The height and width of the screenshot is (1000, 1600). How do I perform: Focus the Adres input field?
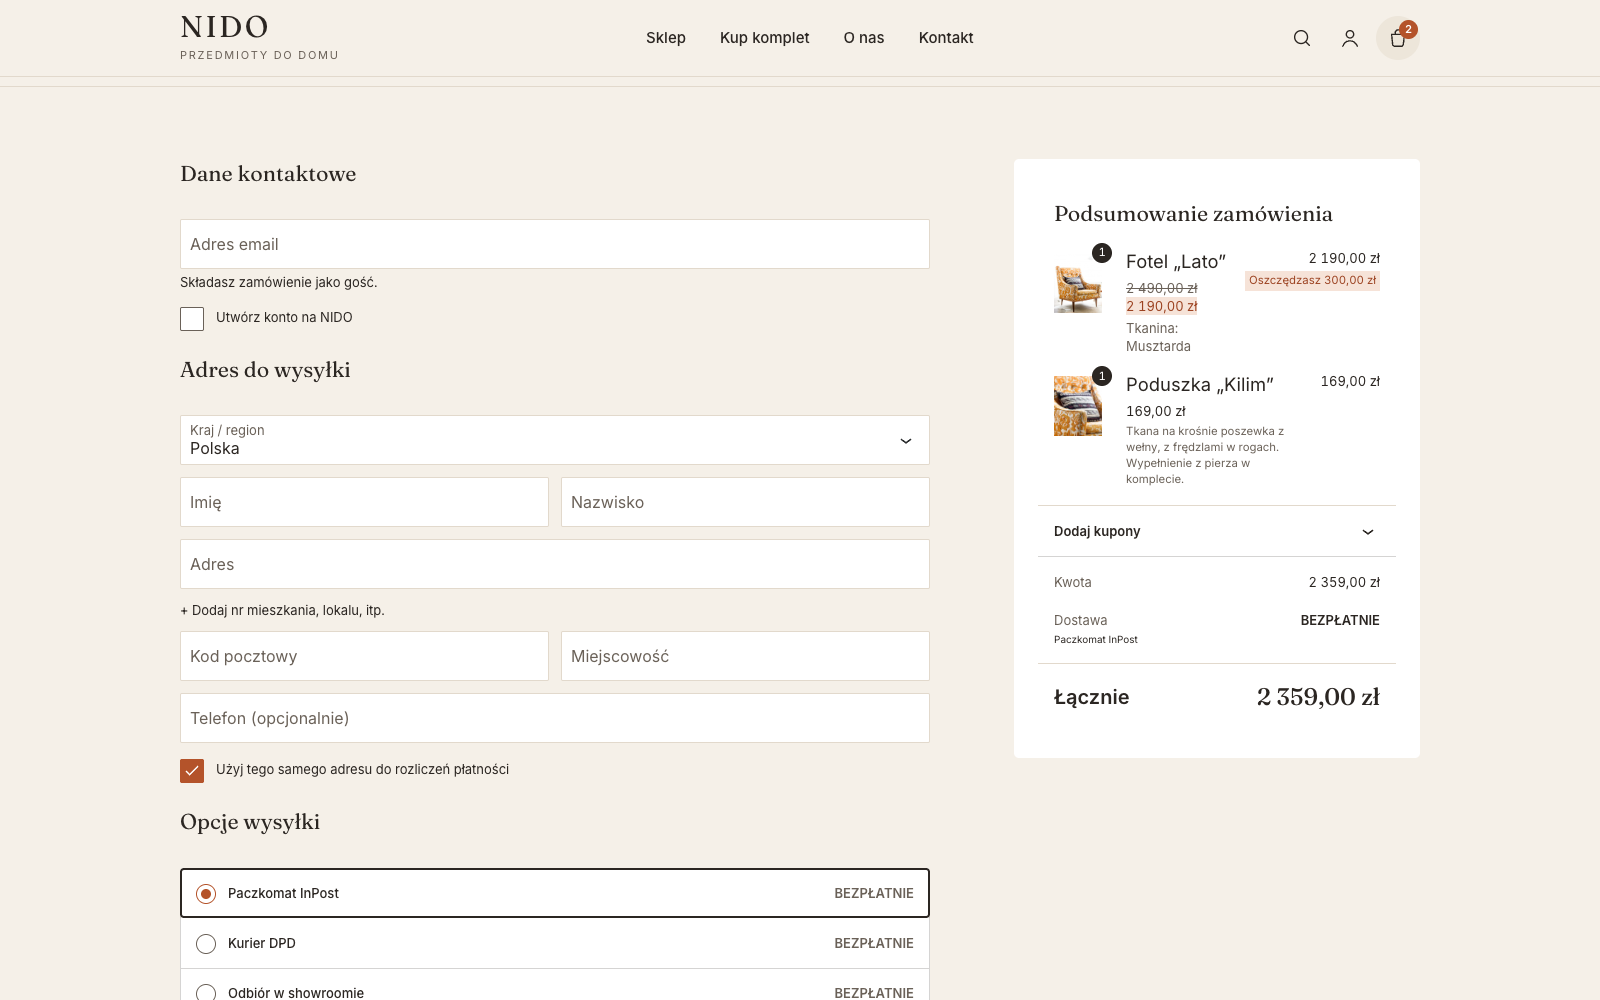(555, 564)
